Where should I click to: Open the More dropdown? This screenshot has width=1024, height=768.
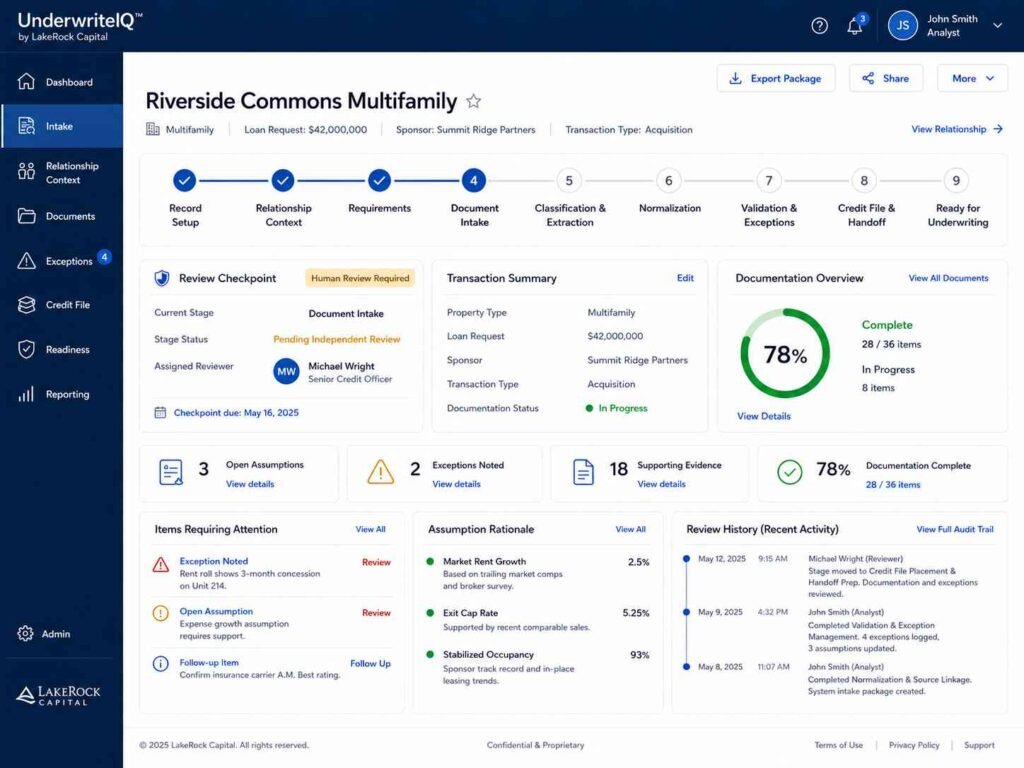972,78
